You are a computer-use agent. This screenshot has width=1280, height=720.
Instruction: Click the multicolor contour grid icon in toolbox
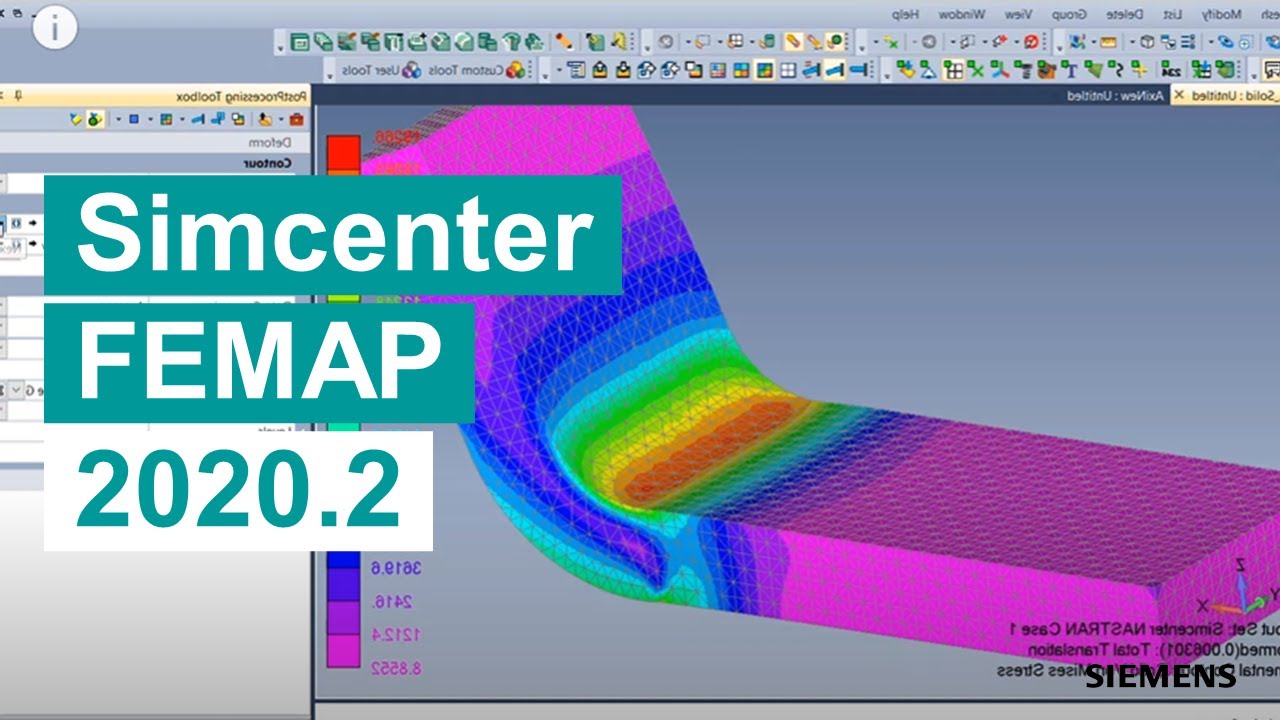[166, 119]
